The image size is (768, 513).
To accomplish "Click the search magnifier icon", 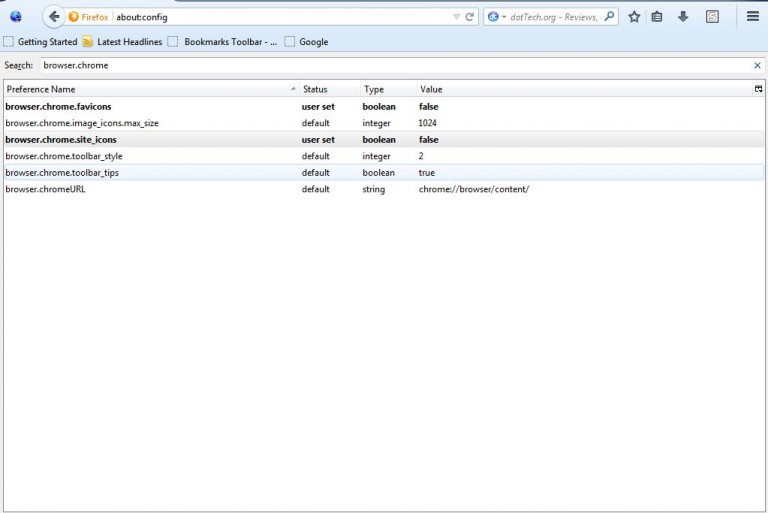I will tap(609, 17).
